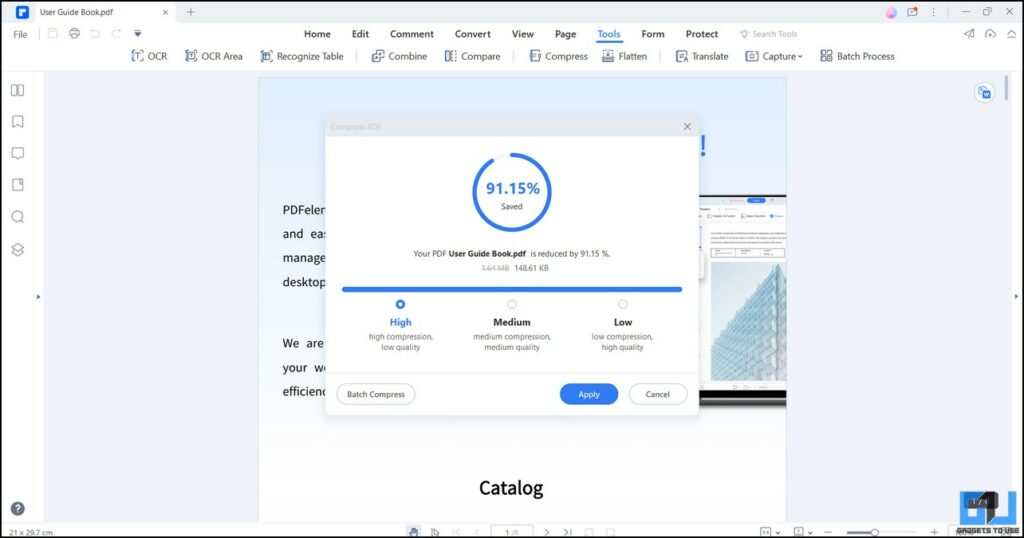Click the print icon

[x=74, y=33]
